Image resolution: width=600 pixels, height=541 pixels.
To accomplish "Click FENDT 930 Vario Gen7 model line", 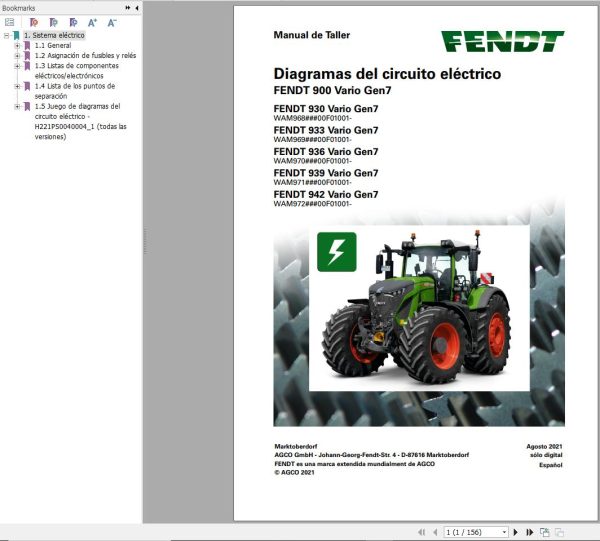I will pos(326,109).
